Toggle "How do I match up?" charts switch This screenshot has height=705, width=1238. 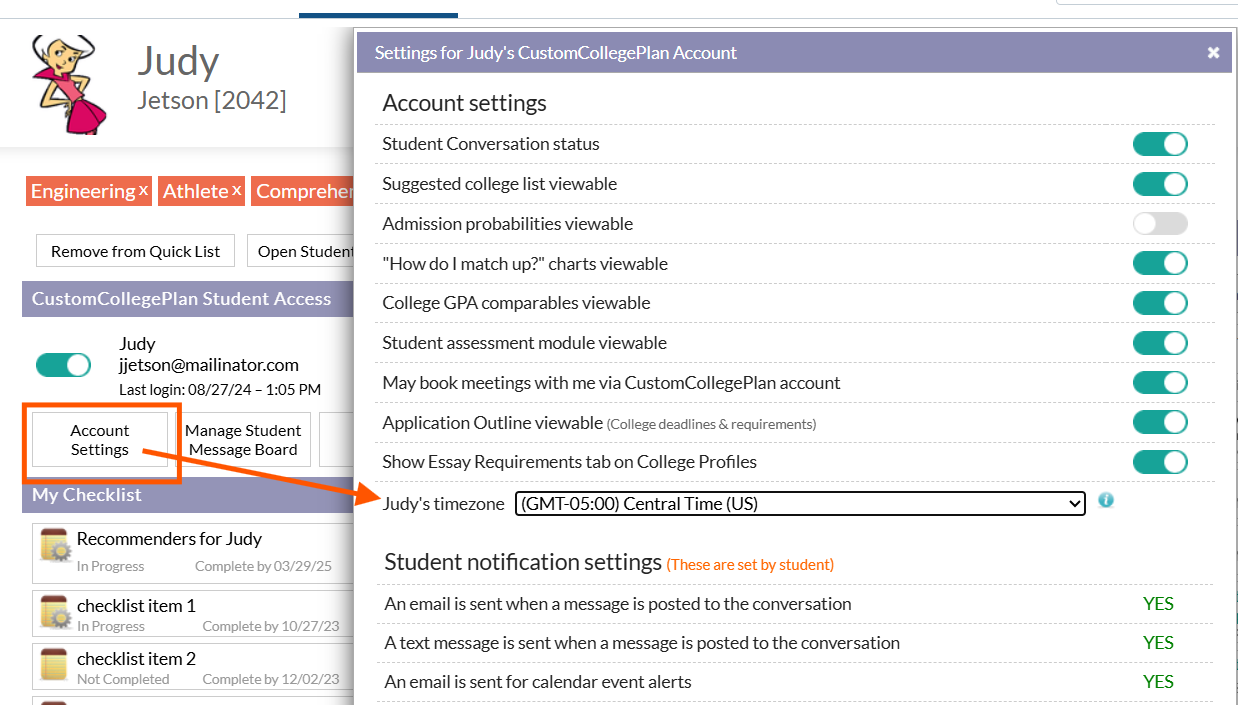click(1160, 263)
